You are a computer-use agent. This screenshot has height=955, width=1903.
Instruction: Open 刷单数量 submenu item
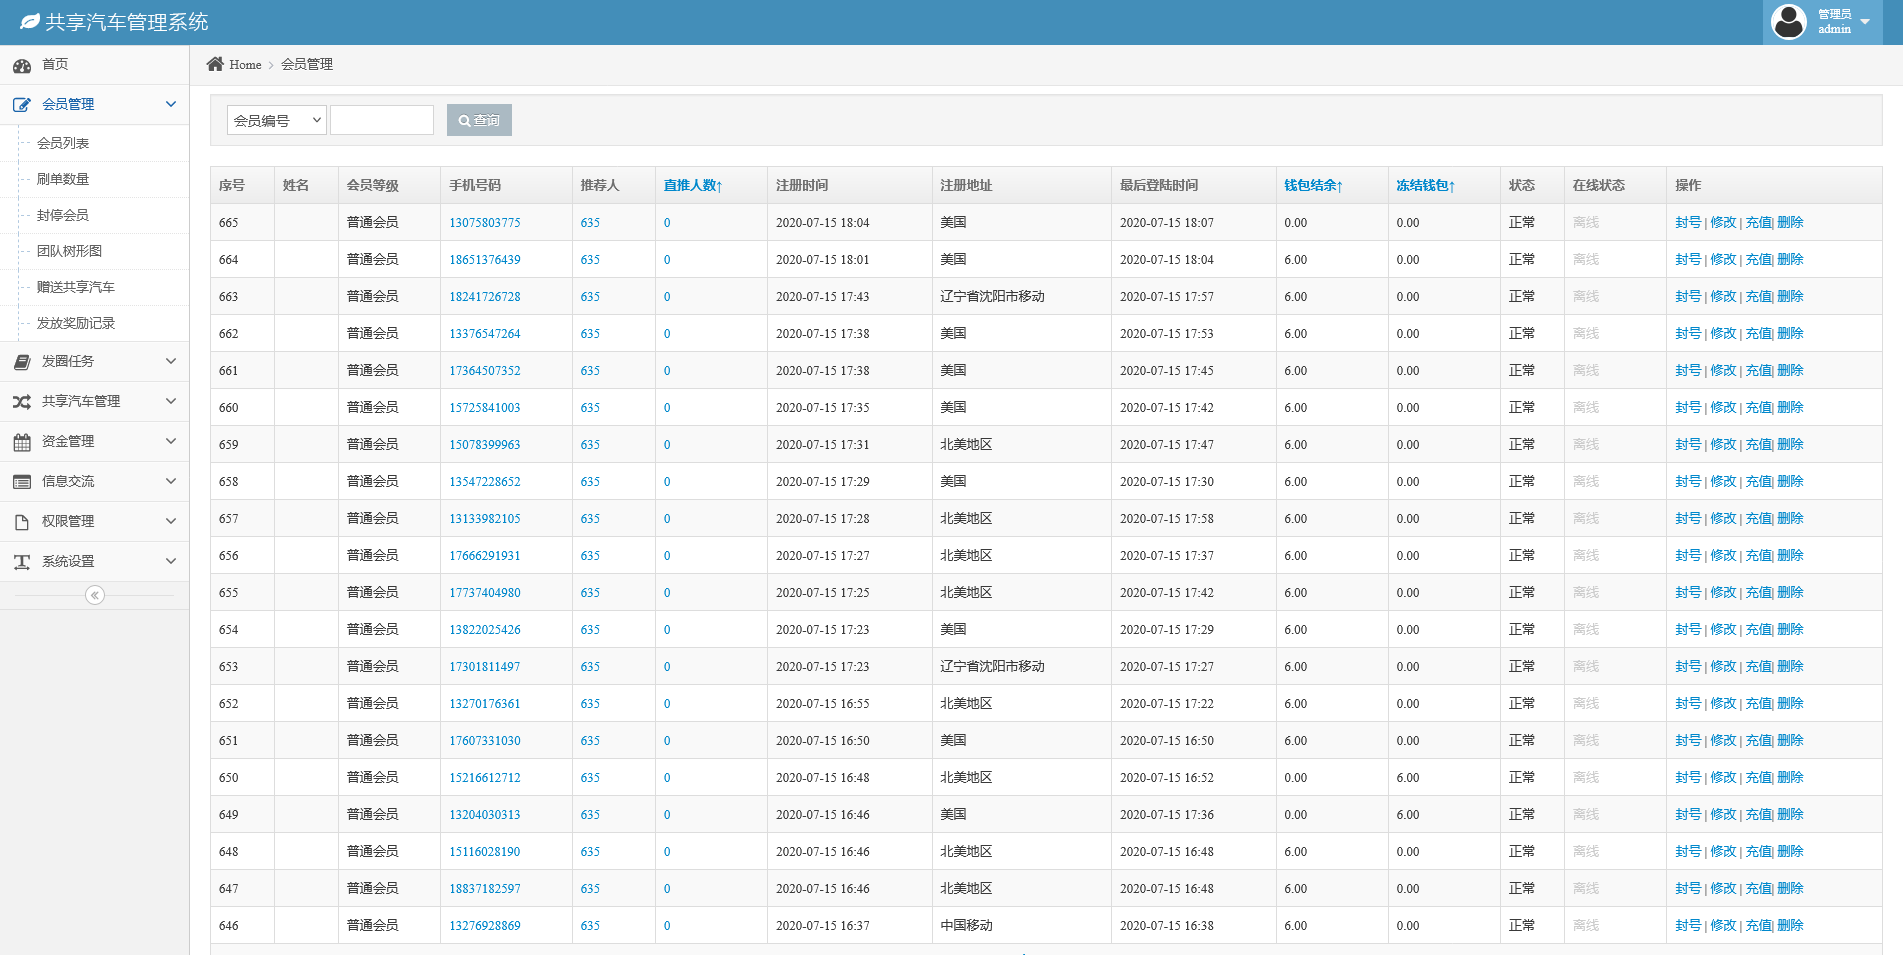[x=63, y=179]
